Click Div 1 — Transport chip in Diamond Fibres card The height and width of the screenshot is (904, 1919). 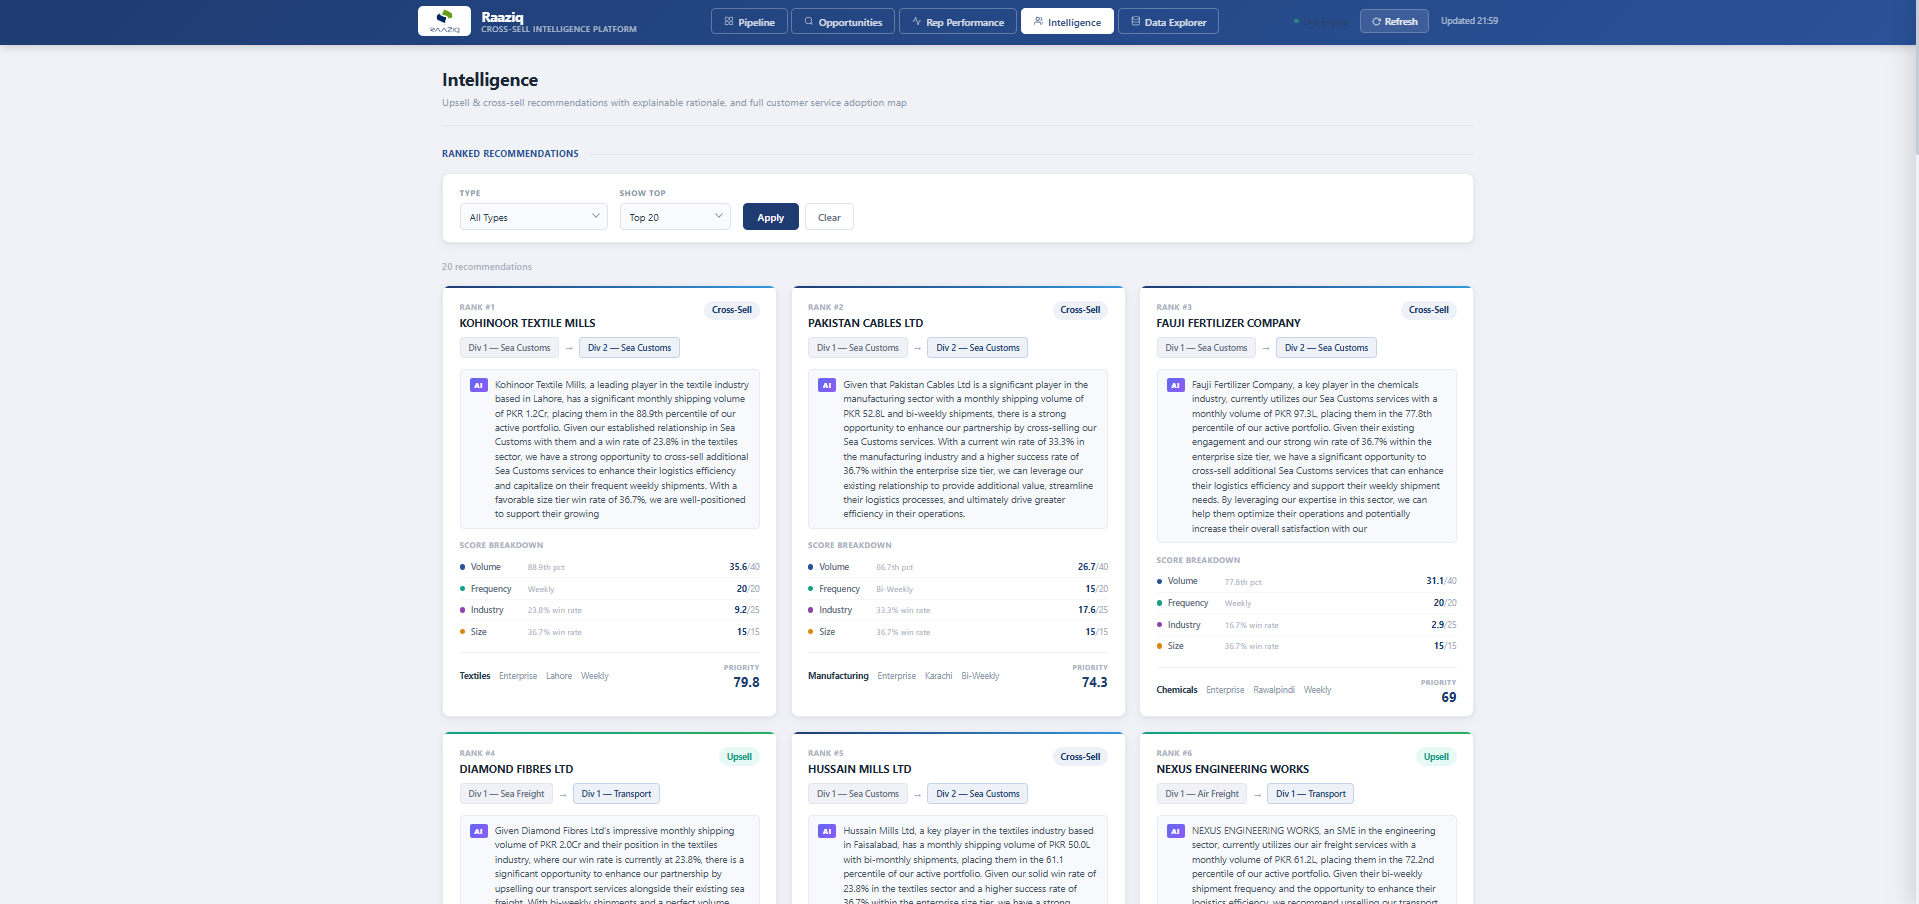click(616, 794)
